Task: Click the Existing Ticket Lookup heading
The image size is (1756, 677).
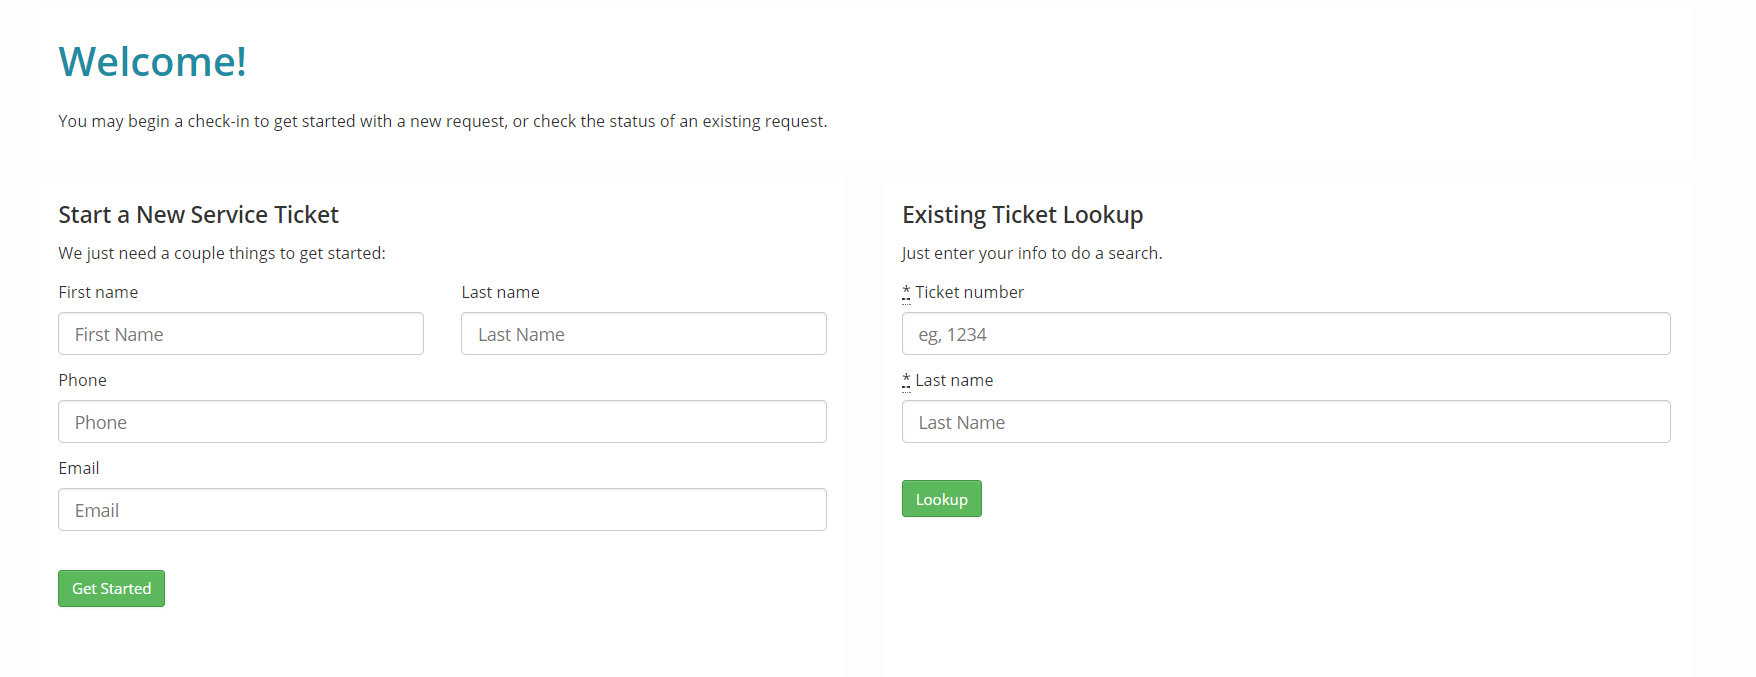Action: (x=1023, y=215)
